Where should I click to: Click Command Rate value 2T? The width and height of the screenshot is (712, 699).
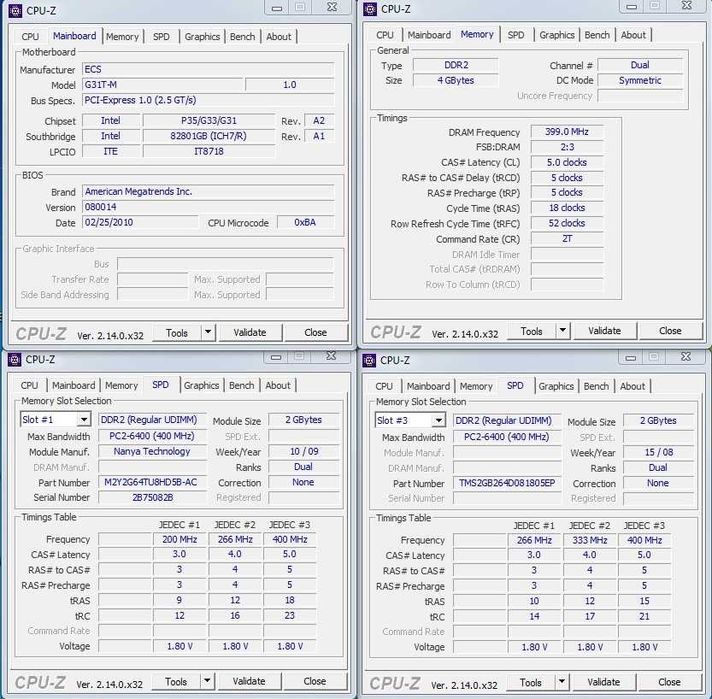(567, 238)
